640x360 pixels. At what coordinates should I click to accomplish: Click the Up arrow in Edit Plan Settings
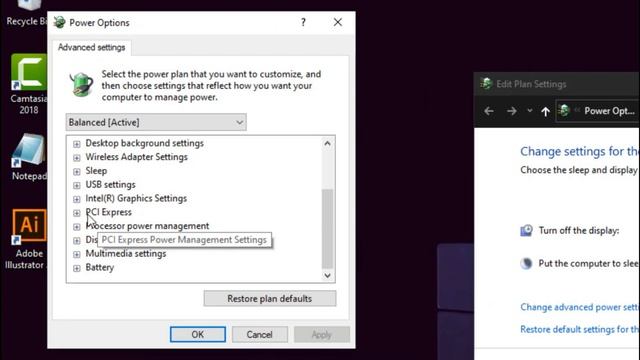(545, 111)
